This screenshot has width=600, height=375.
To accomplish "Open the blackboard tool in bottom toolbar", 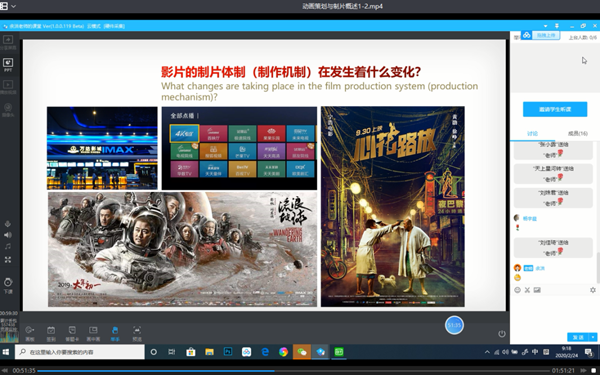I will 29,333.
